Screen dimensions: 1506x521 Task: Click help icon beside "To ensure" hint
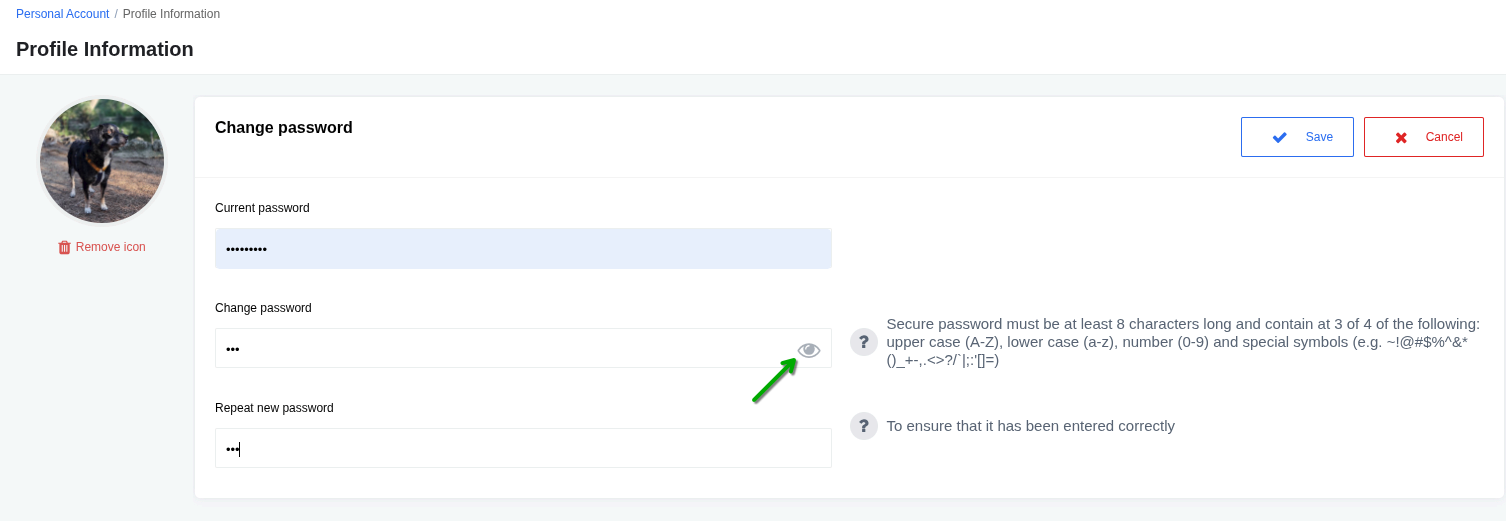[x=863, y=426]
